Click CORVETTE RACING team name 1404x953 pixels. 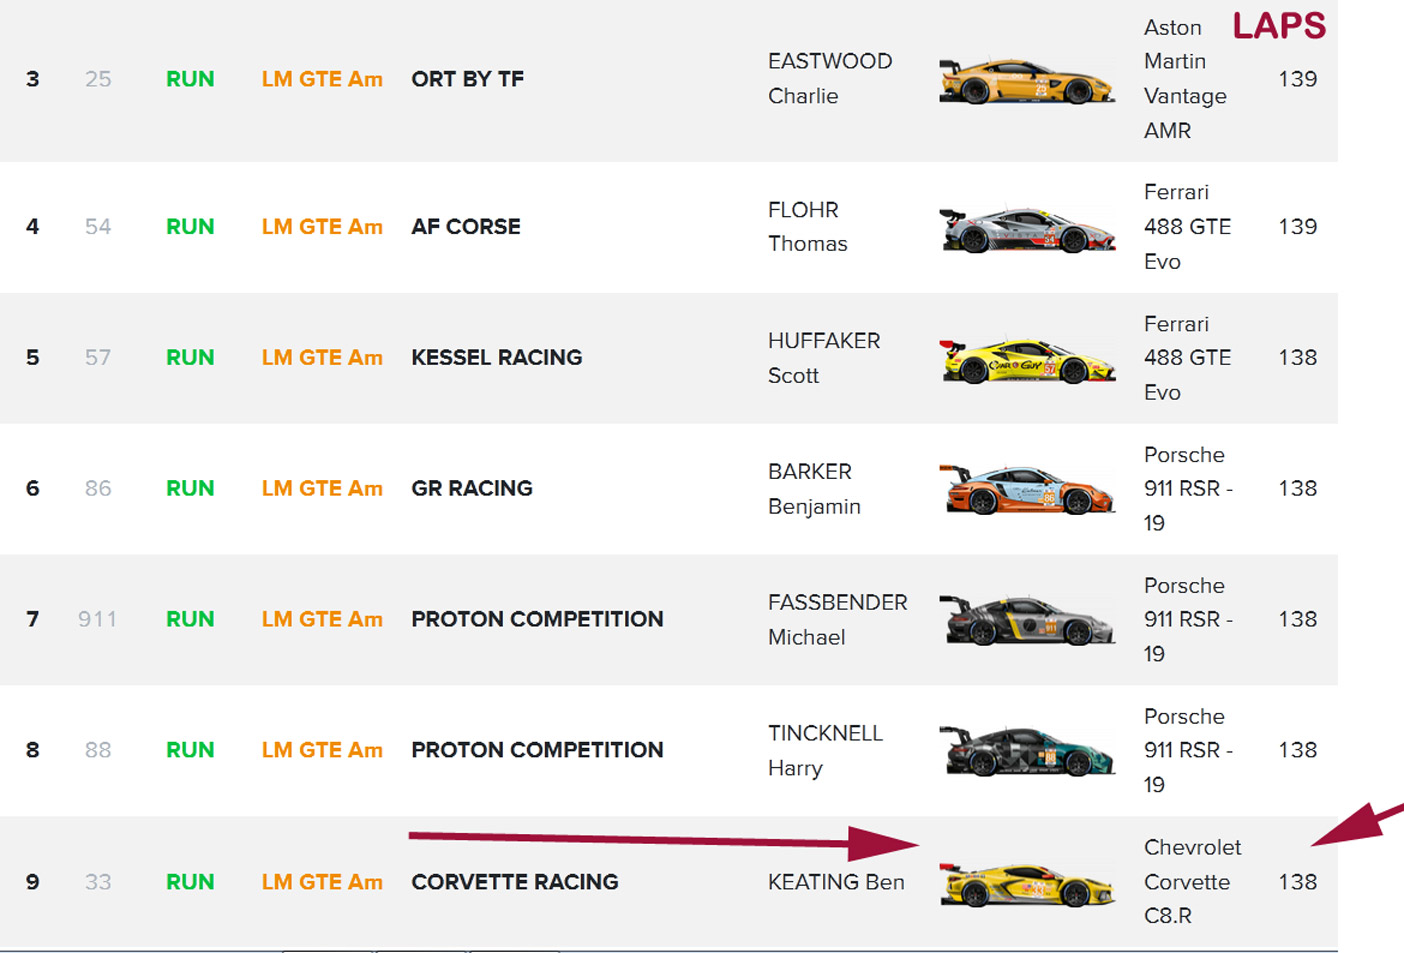(514, 882)
